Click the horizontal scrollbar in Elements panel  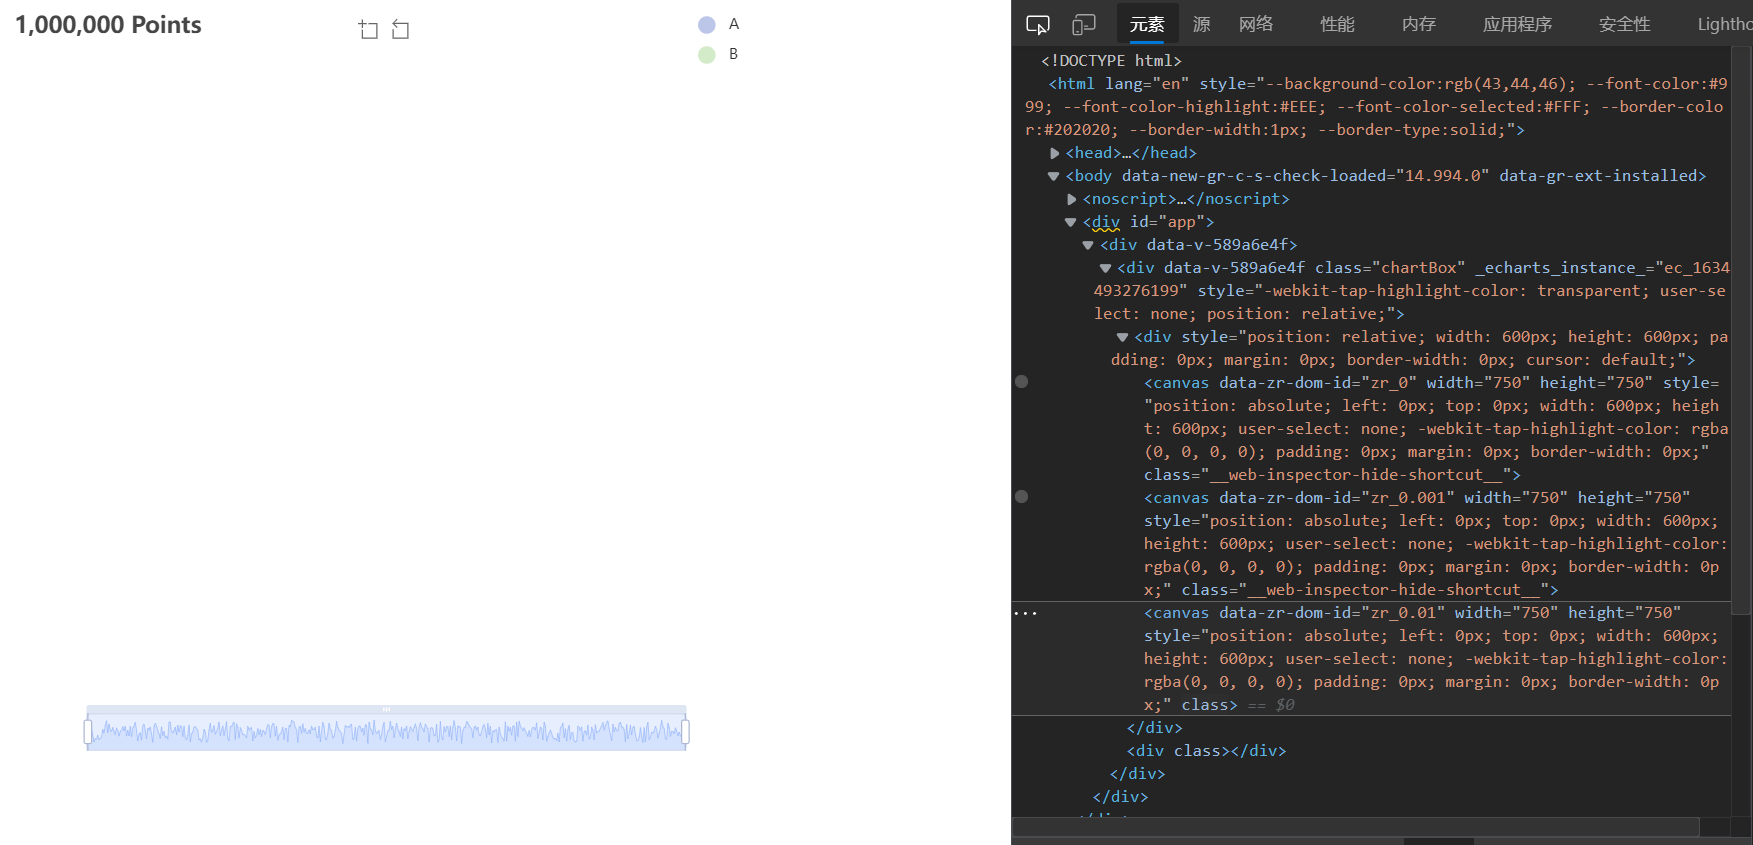pyautogui.click(x=1355, y=827)
